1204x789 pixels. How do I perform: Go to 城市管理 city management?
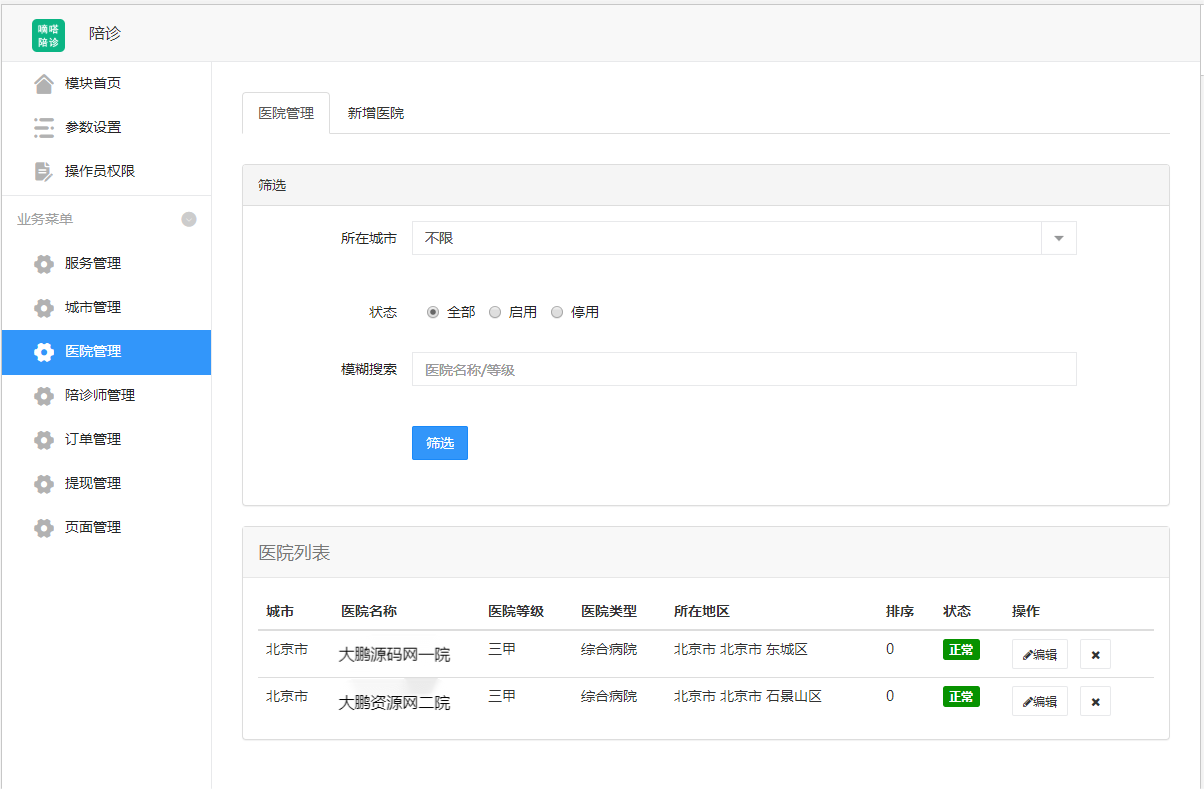click(91, 307)
